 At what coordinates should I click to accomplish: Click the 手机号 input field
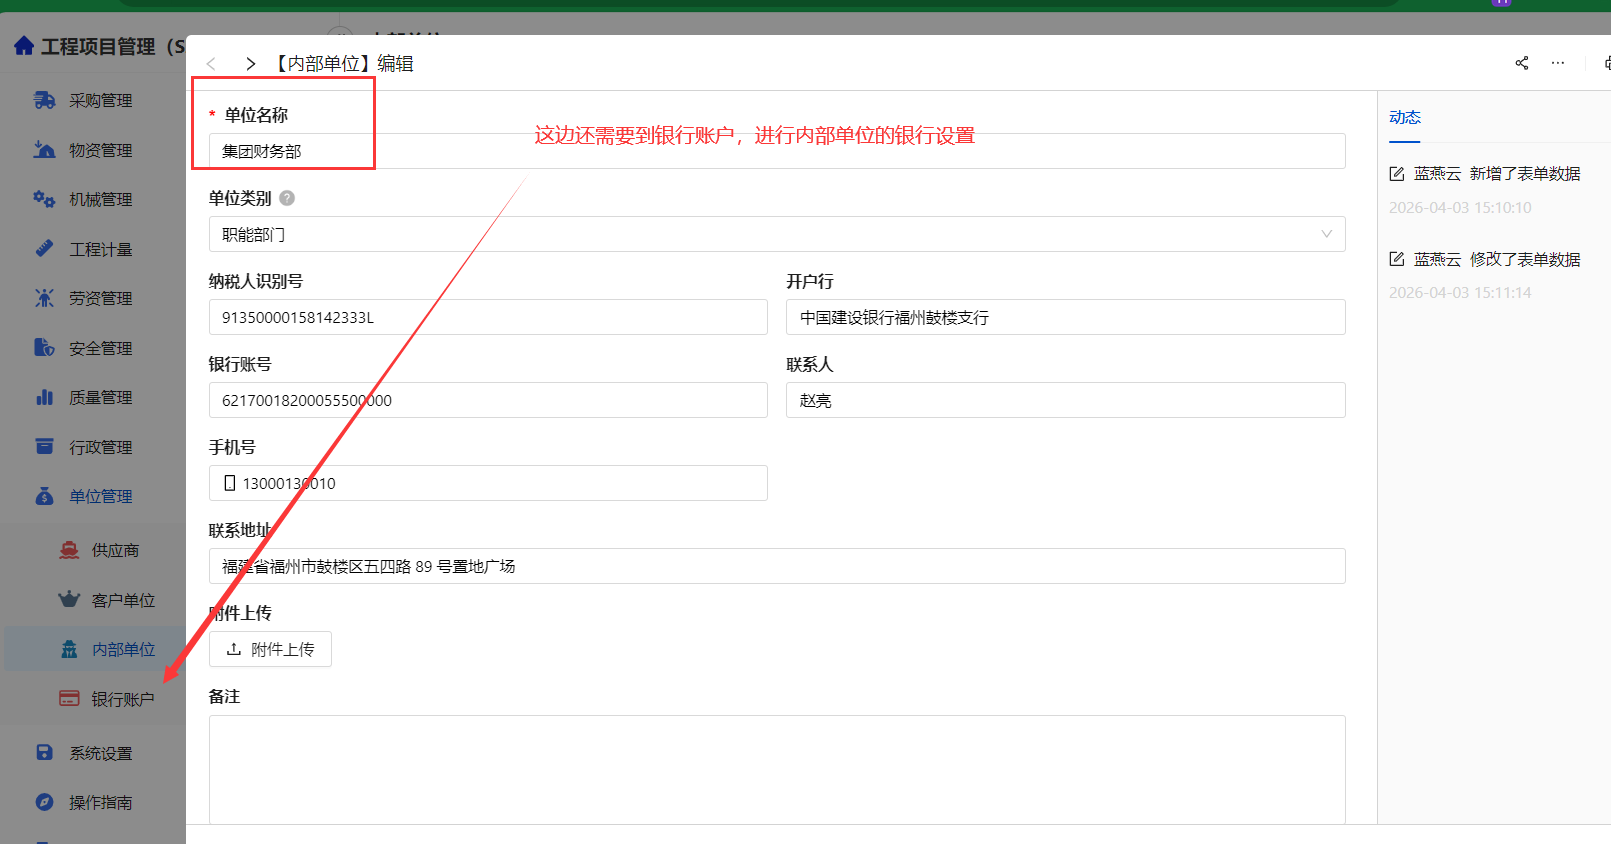pos(488,483)
